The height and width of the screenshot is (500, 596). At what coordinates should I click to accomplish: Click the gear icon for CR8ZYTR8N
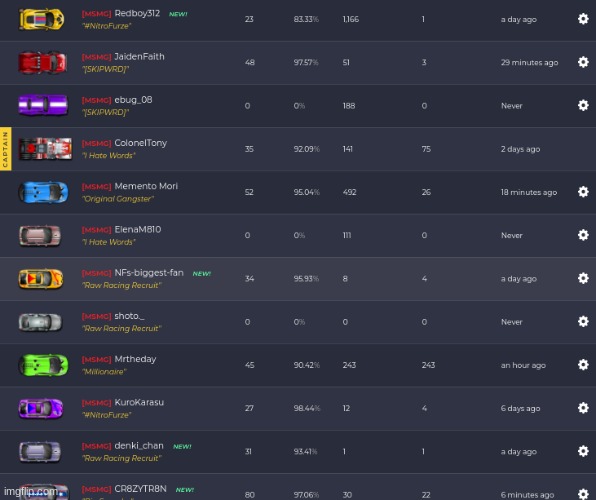point(583,494)
